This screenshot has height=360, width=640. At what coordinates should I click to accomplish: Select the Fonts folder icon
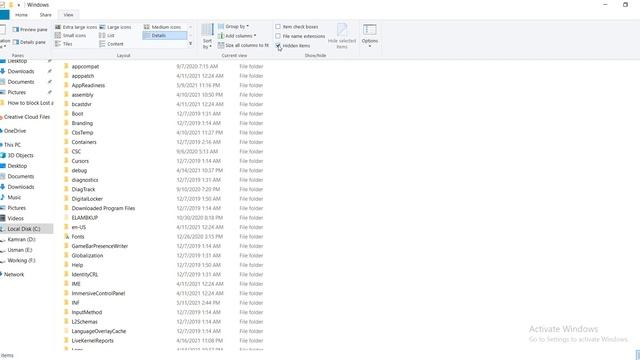pos(66,236)
